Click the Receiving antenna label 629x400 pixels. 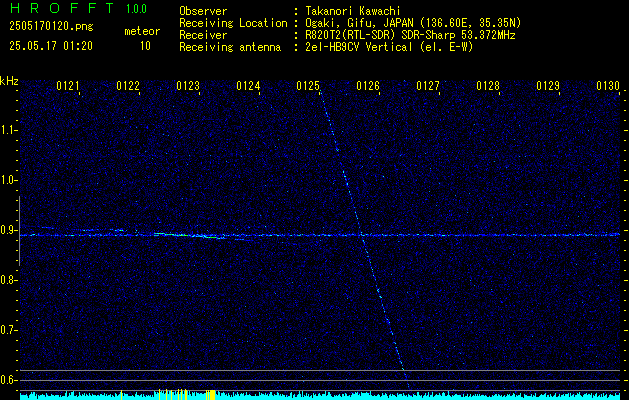[230, 47]
